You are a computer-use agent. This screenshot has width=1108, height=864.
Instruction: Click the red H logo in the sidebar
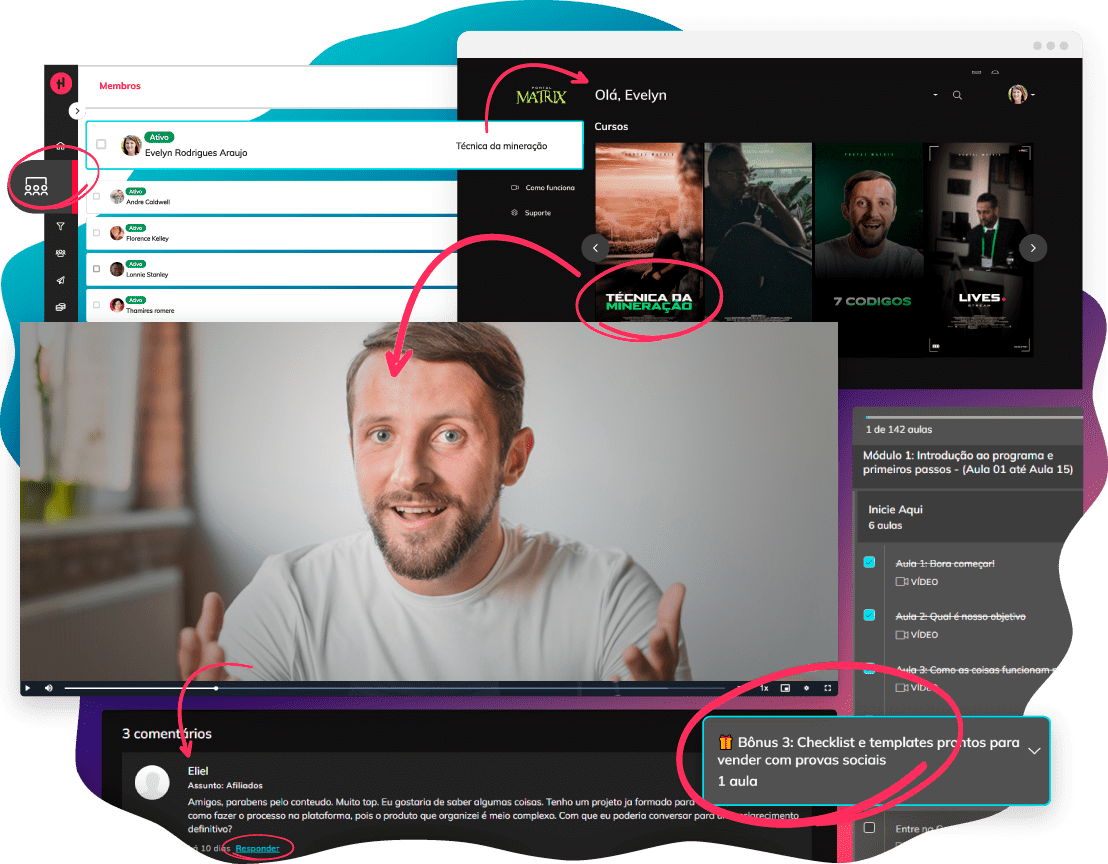[x=61, y=83]
